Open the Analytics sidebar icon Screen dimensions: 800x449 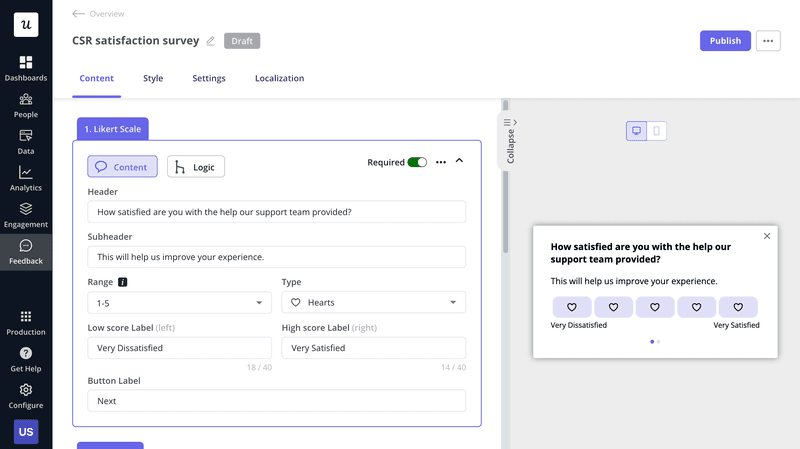pos(26,178)
